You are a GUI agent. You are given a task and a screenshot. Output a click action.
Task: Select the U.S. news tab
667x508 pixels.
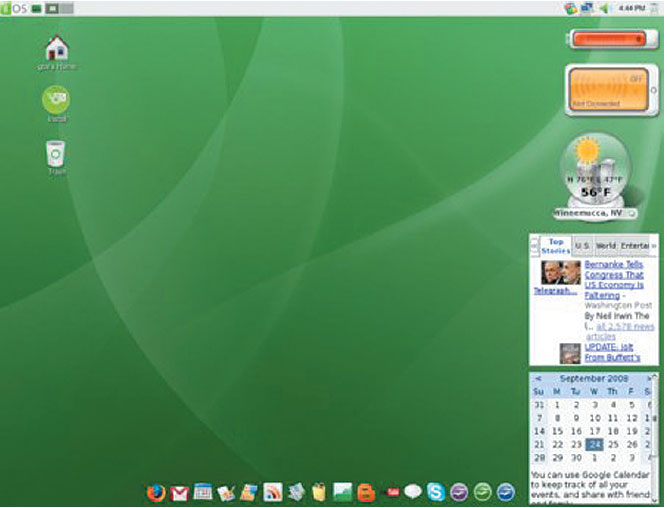coord(582,245)
